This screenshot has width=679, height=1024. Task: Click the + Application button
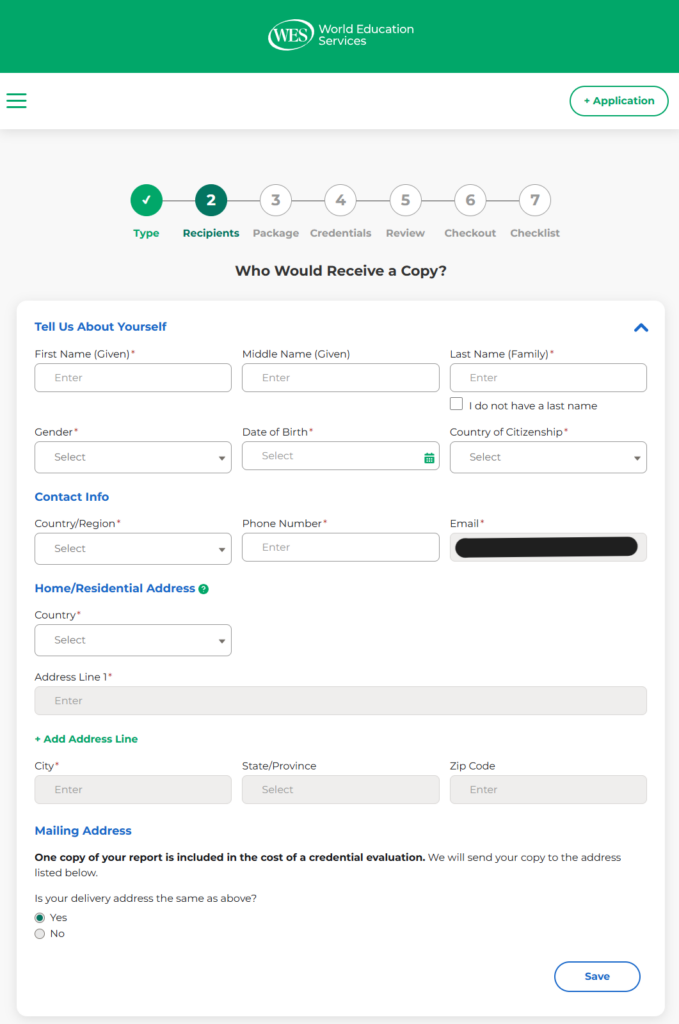tap(618, 101)
